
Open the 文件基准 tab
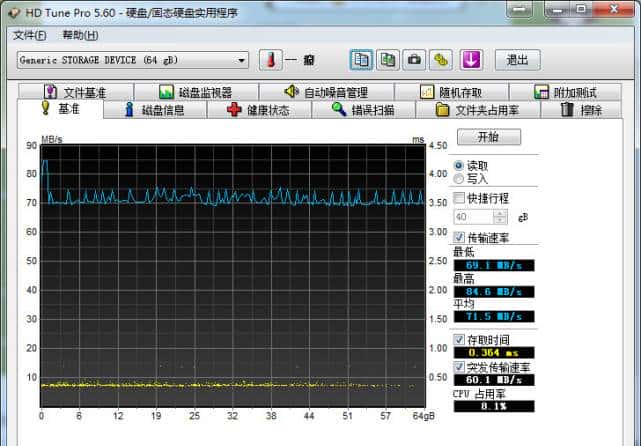(x=76, y=92)
